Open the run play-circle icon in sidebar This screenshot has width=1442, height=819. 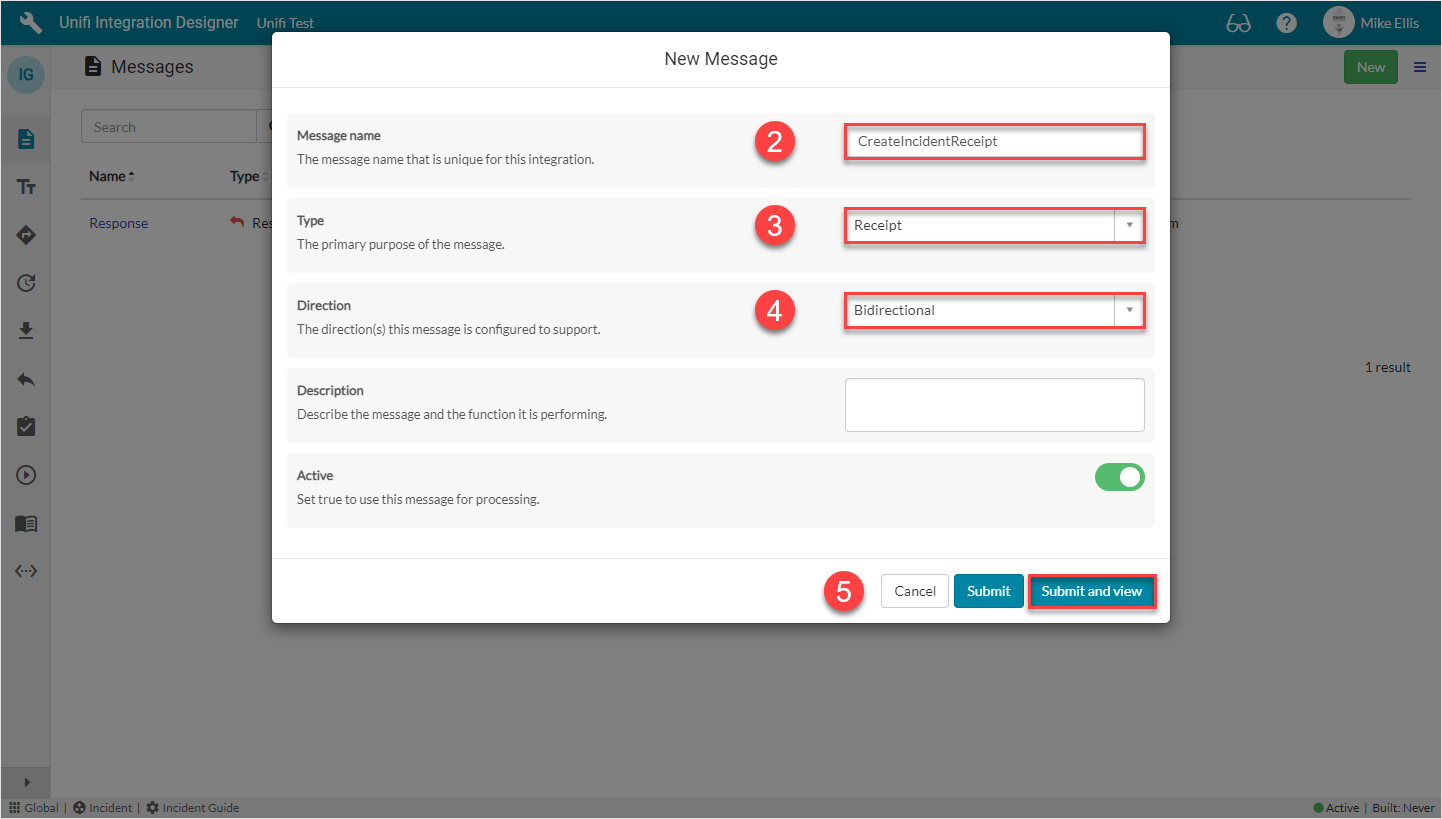(x=26, y=474)
